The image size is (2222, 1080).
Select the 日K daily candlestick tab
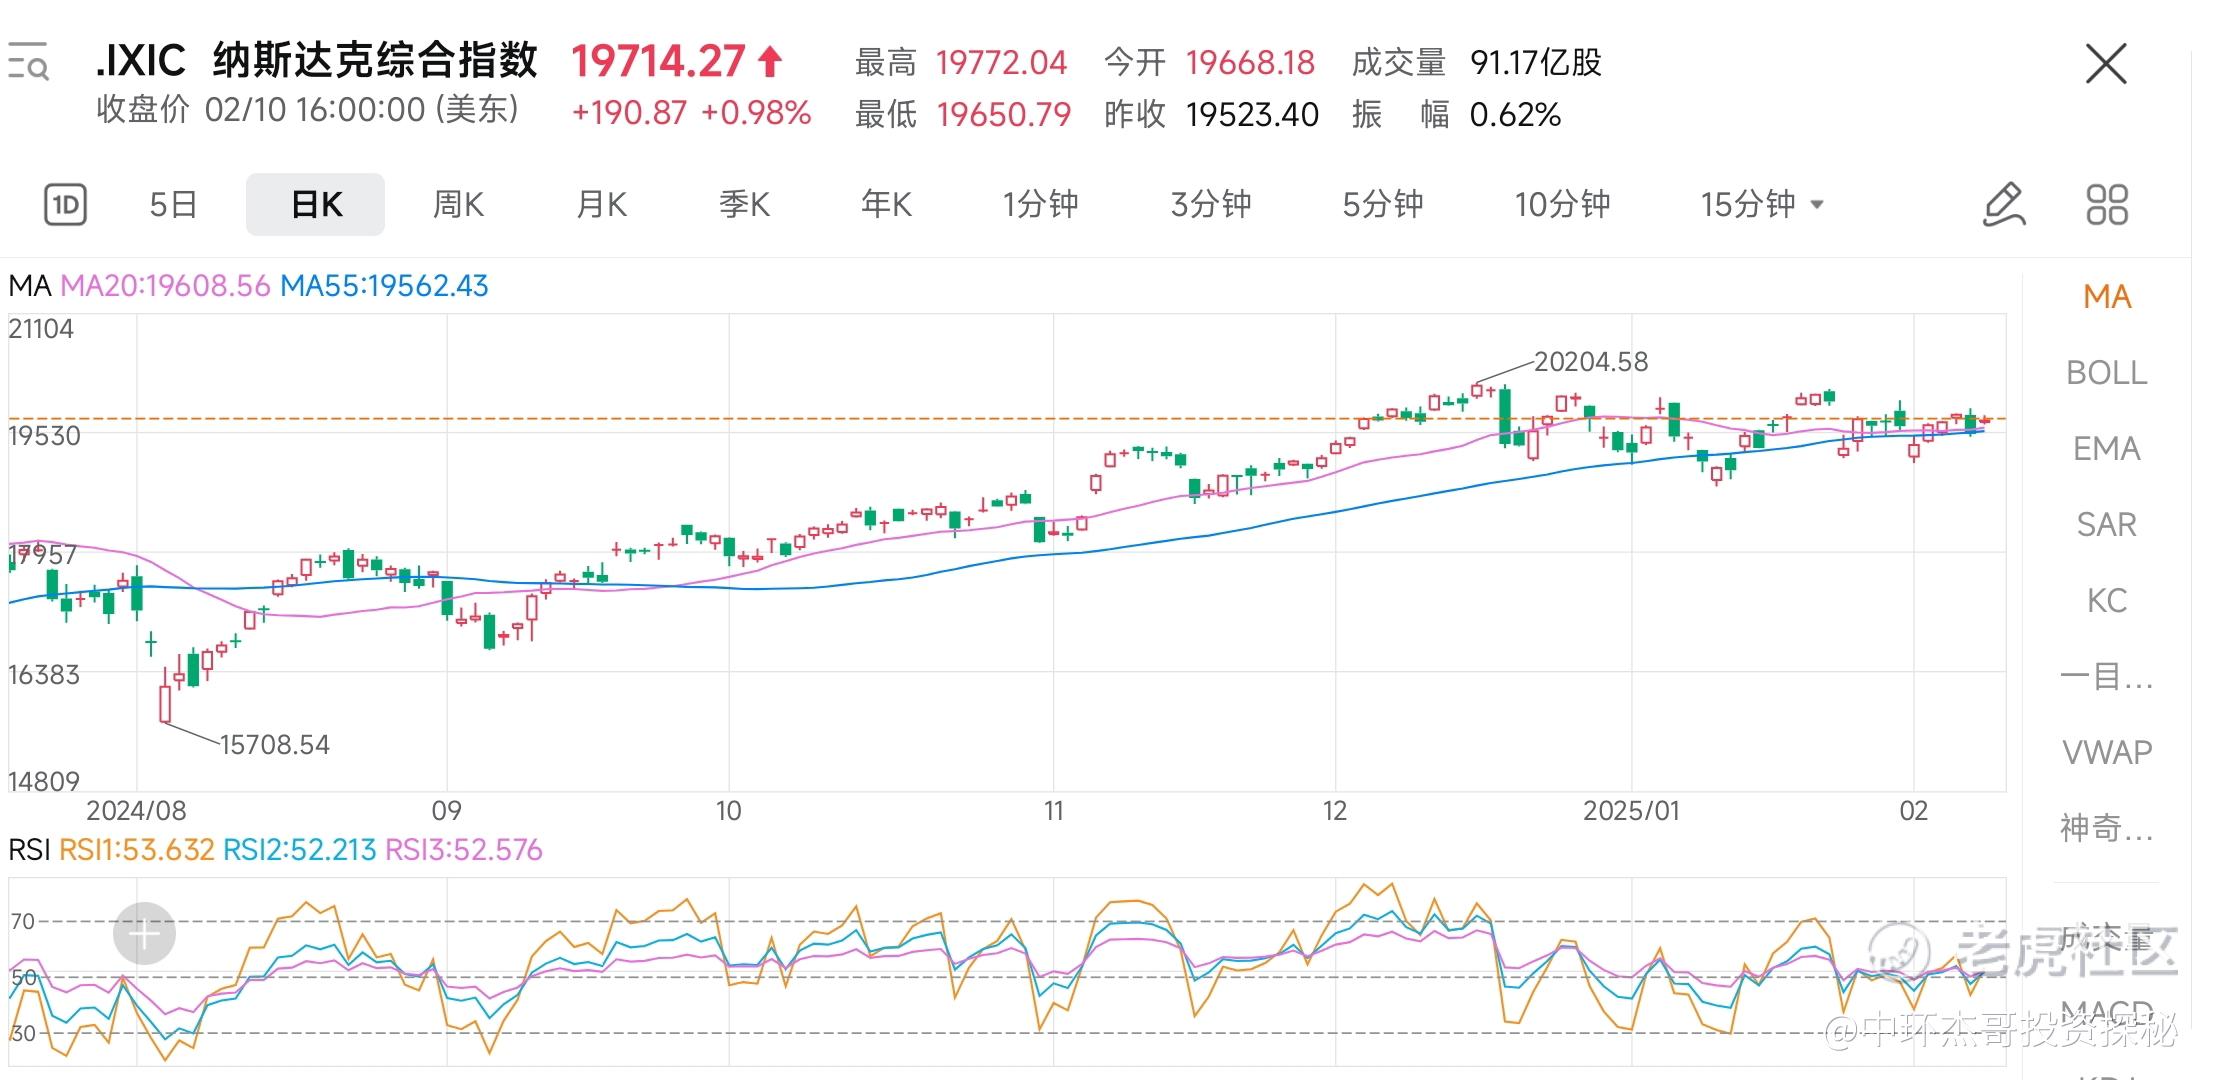click(315, 205)
